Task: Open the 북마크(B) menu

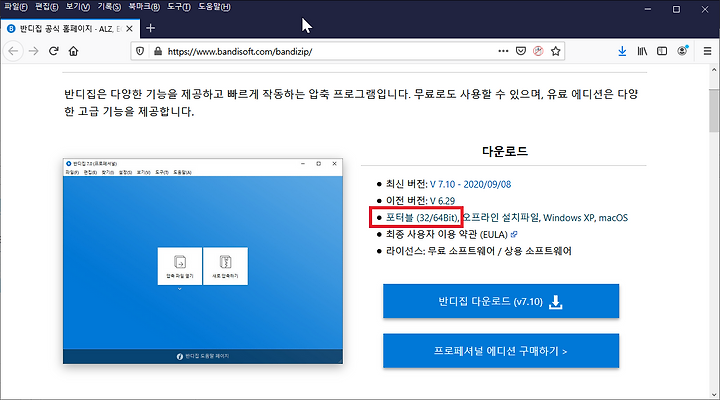Action: pos(144,7)
